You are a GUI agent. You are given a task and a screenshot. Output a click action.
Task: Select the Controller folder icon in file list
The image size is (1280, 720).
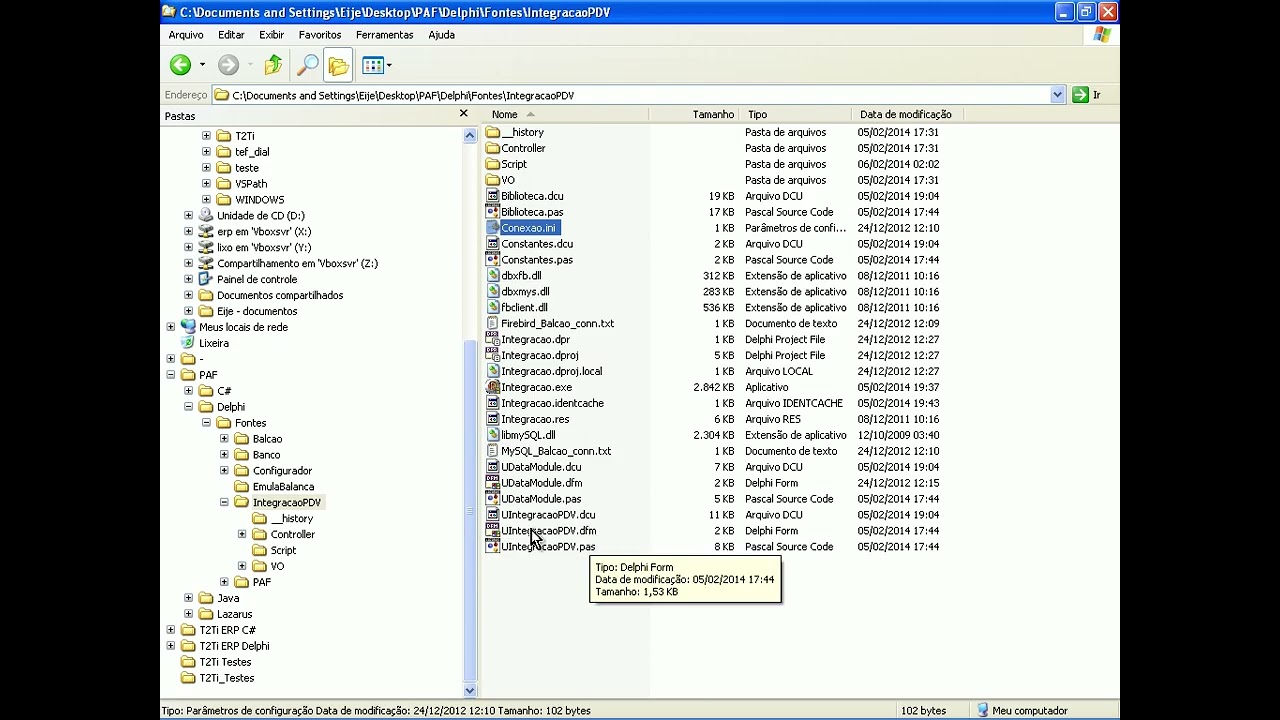pos(492,148)
